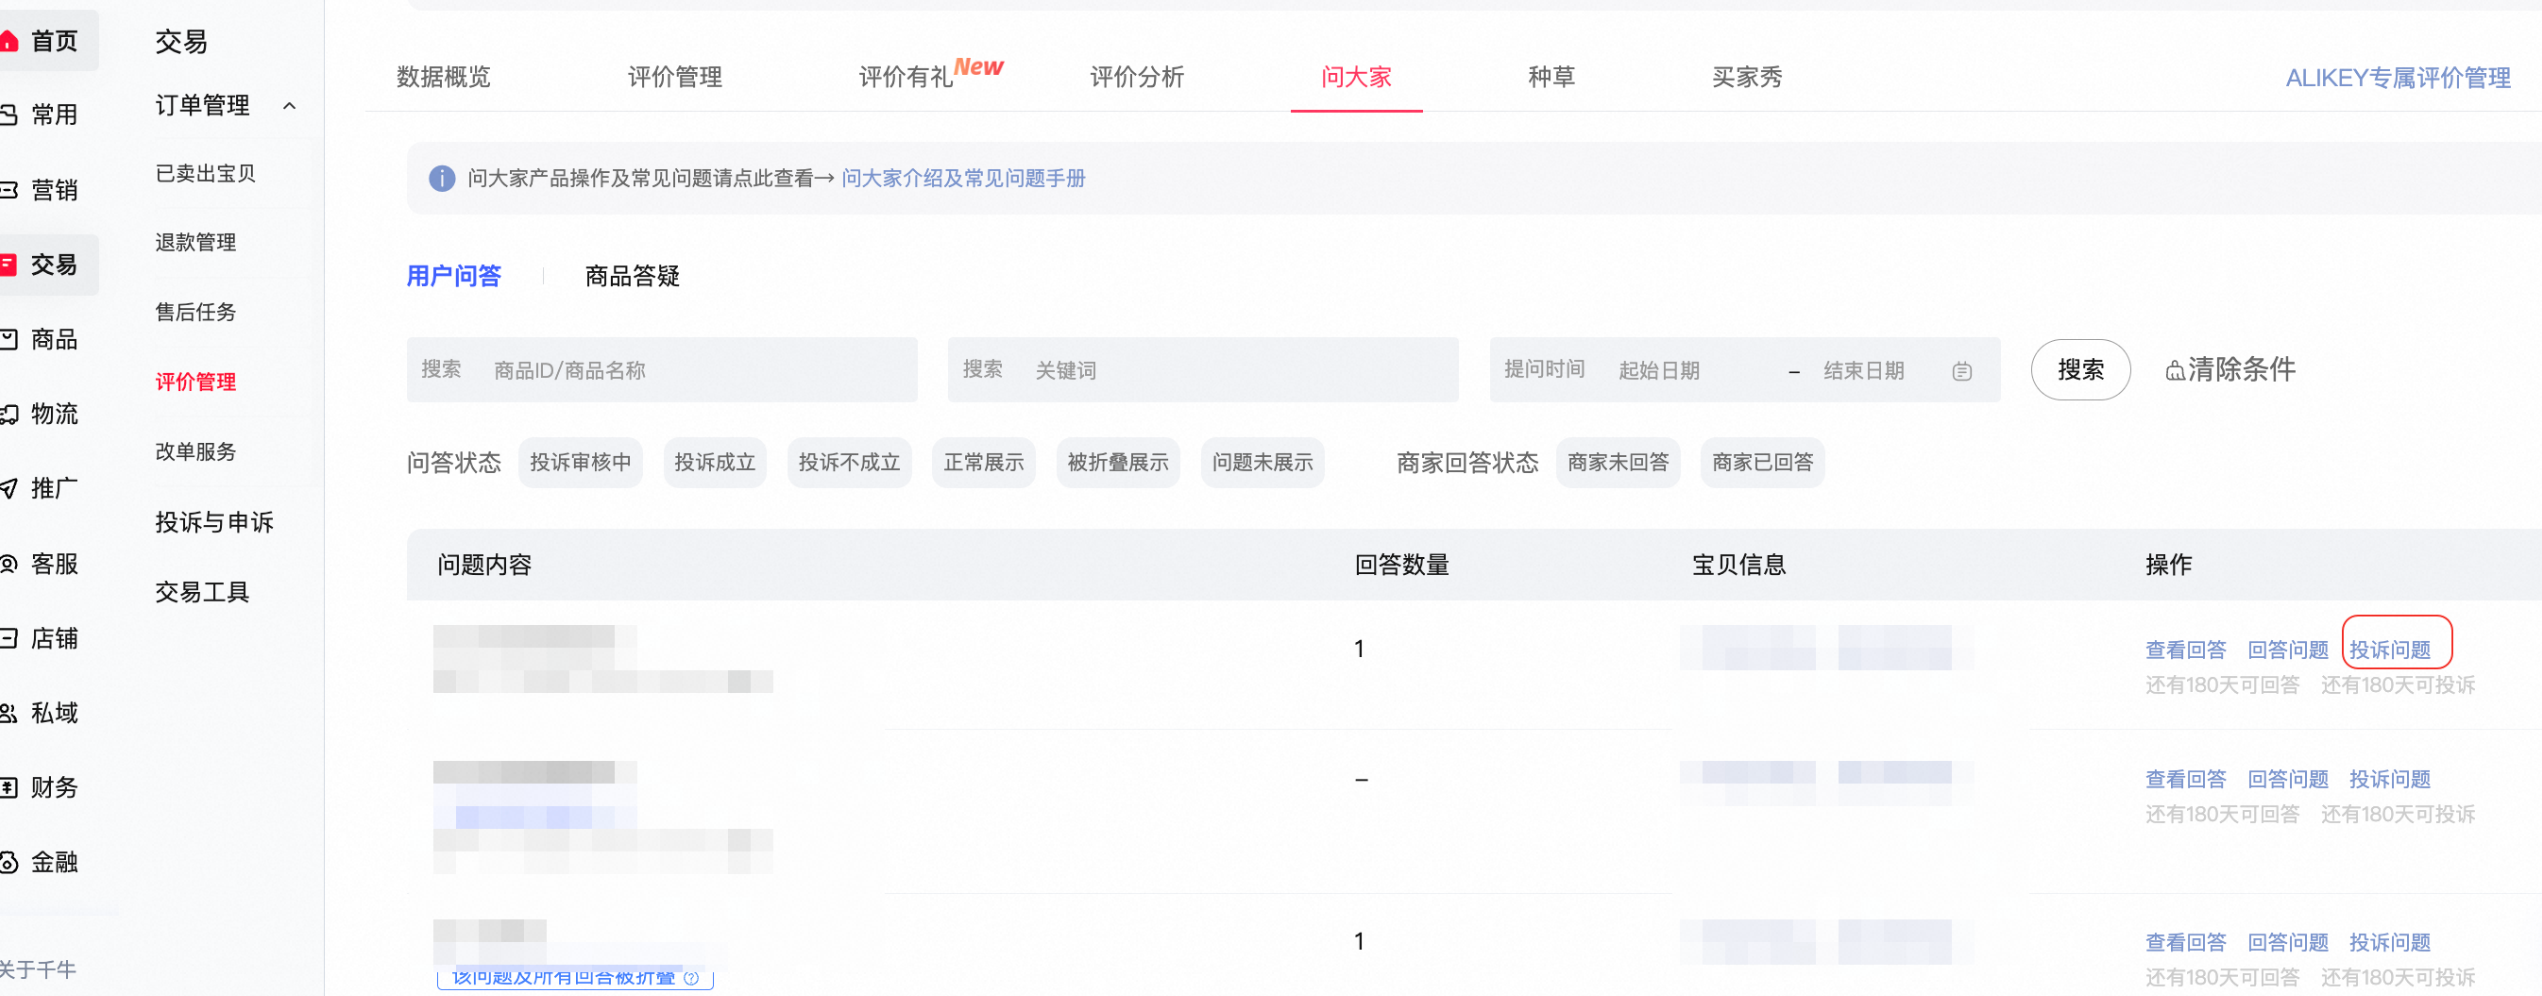Open the date picker calendar icon
The image size is (2542, 996).
[x=1962, y=371]
